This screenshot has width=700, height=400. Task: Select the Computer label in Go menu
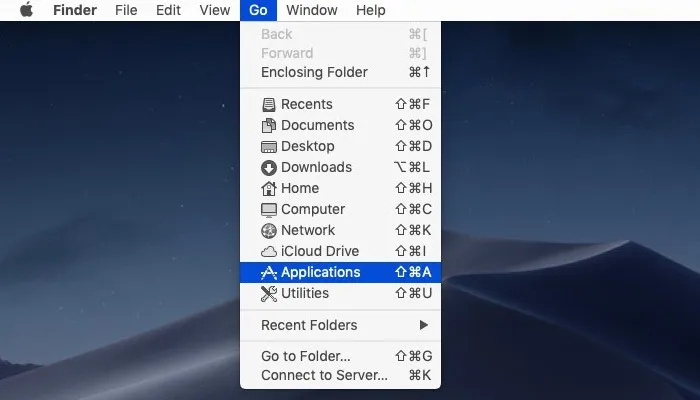[x=313, y=209]
